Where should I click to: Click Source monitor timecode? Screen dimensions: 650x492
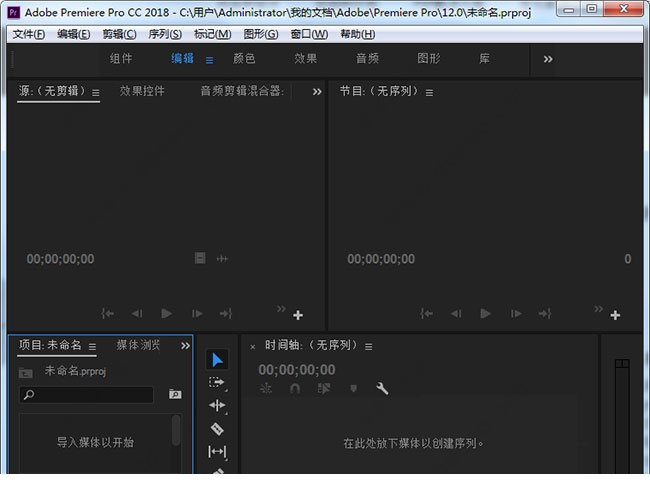[61, 259]
